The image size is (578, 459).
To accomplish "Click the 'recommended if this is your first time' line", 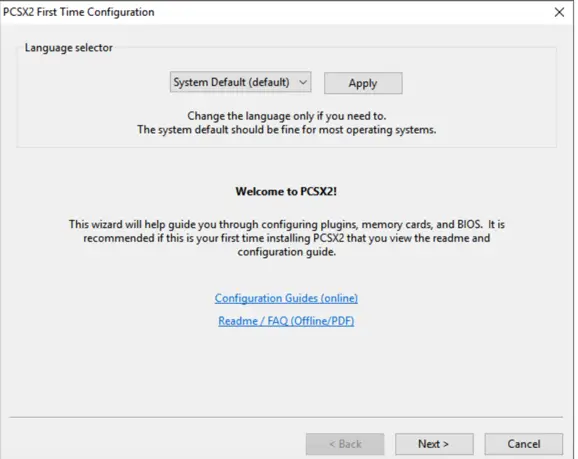I will (x=287, y=238).
